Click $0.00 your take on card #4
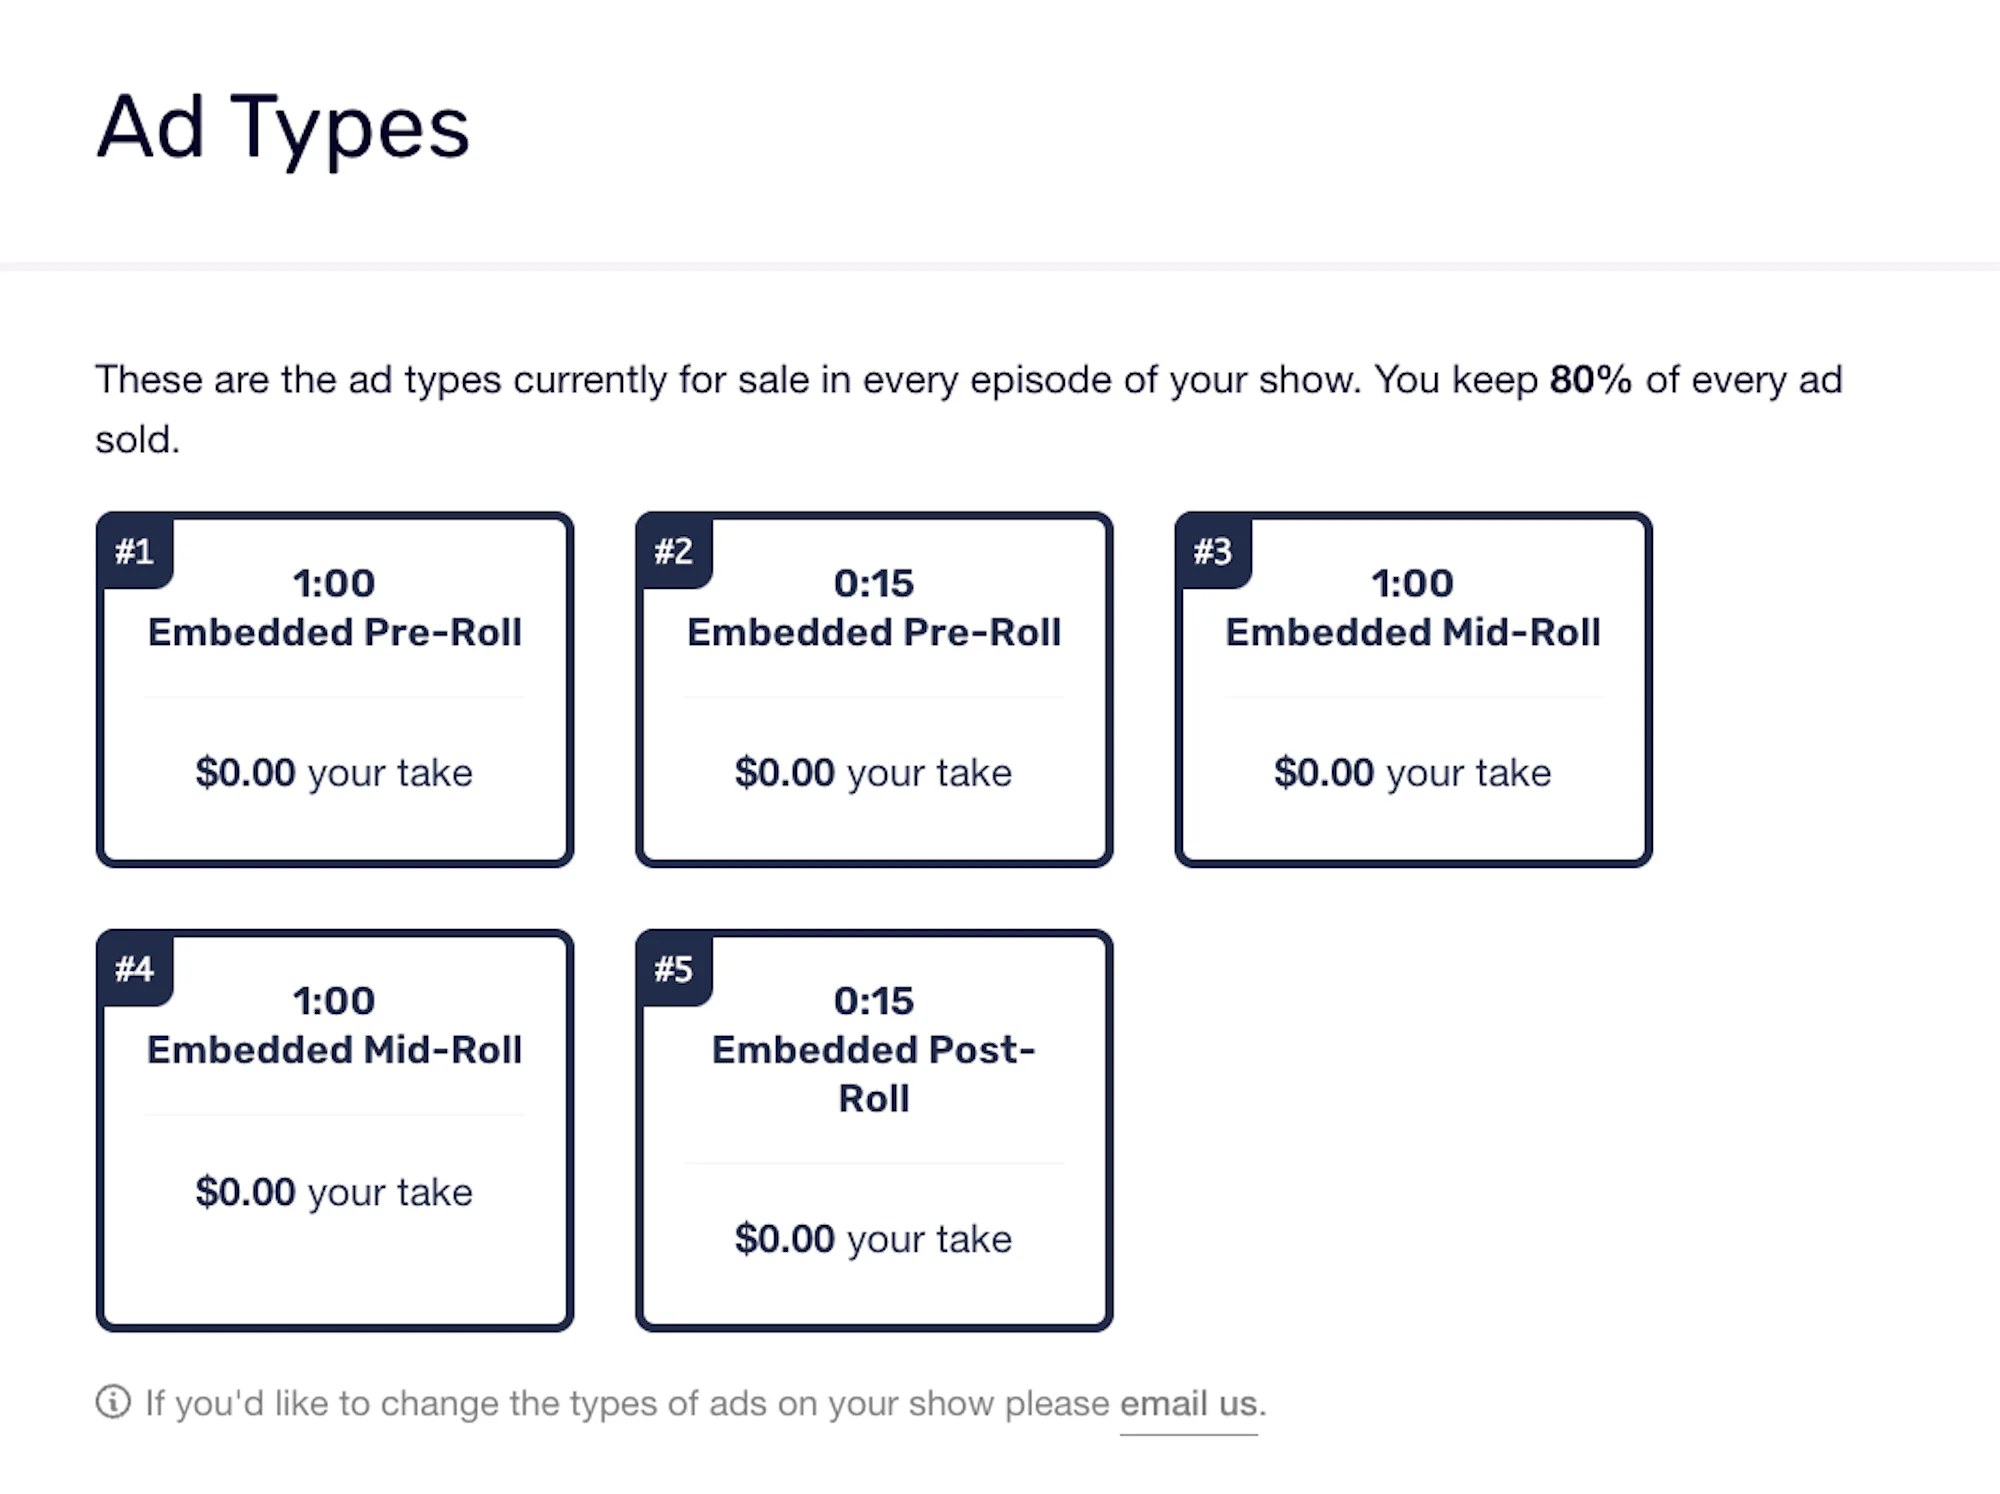The width and height of the screenshot is (2000, 1494). tap(334, 1192)
